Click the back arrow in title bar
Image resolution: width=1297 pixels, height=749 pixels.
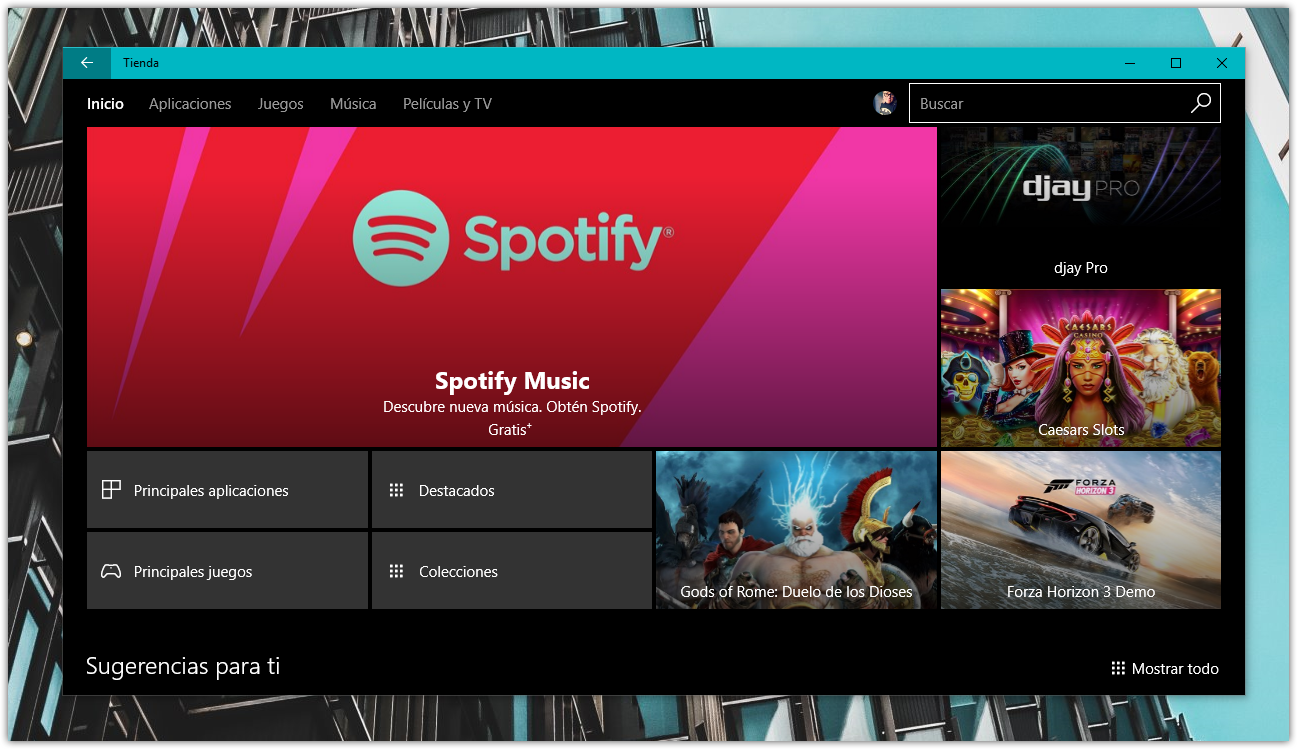[87, 63]
